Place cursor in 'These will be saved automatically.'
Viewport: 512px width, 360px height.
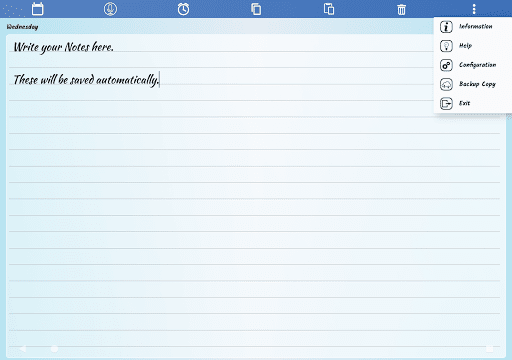pos(87,80)
